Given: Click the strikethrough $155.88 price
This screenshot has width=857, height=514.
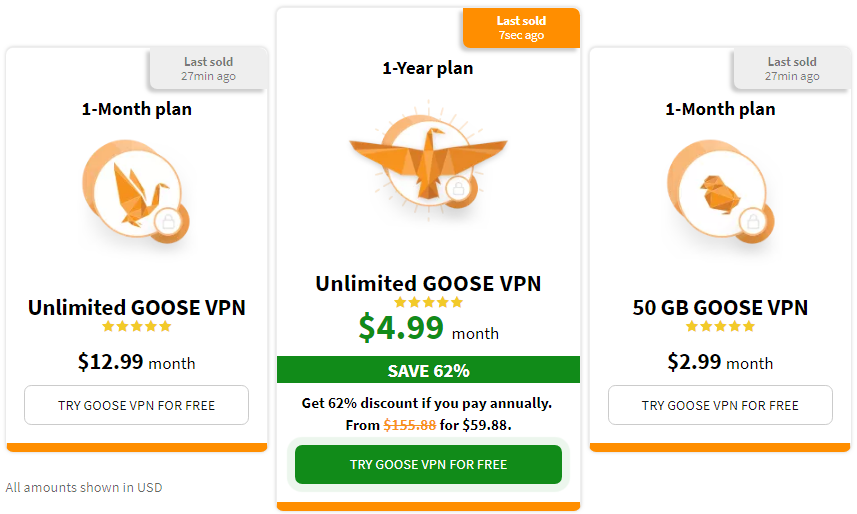Looking at the screenshot, I should pos(410,425).
